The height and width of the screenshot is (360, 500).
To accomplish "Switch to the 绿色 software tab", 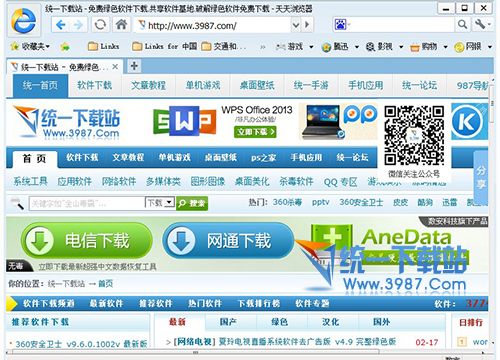I will pyautogui.click(x=279, y=322).
